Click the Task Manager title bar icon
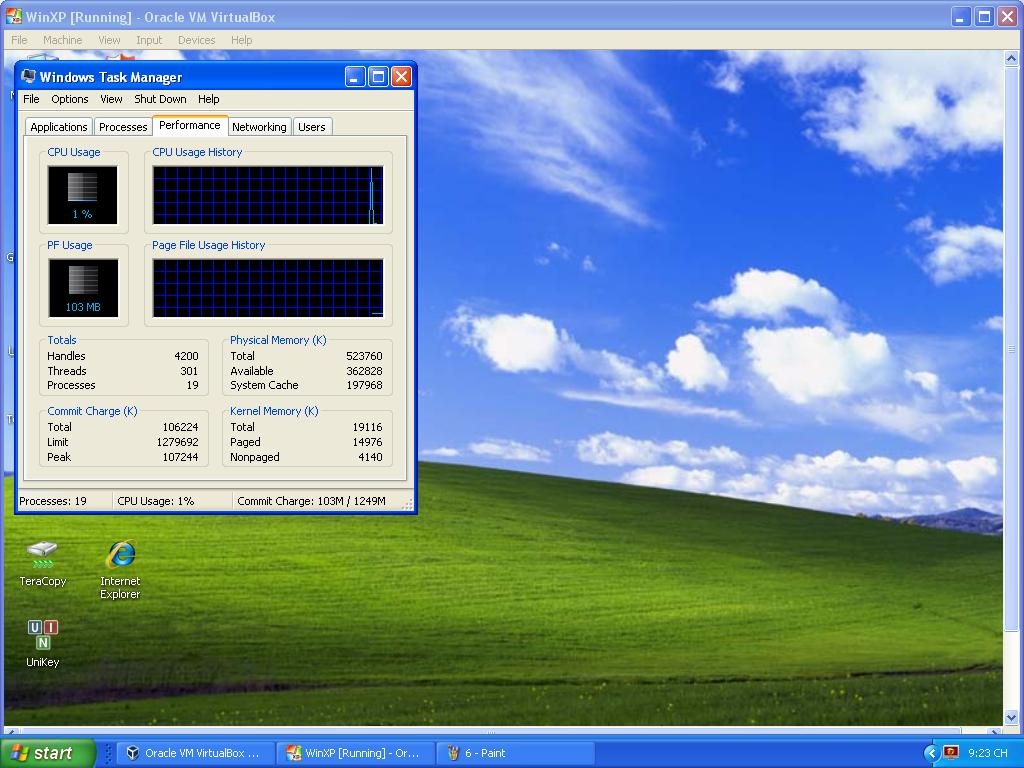Viewport: 1024px width, 768px height. [x=29, y=77]
